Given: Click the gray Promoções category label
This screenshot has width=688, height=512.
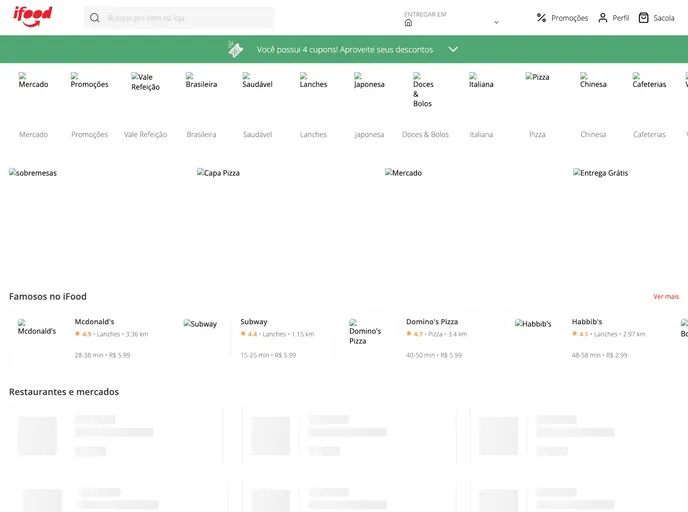Looking at the screenshot, I should pos(90,134).
